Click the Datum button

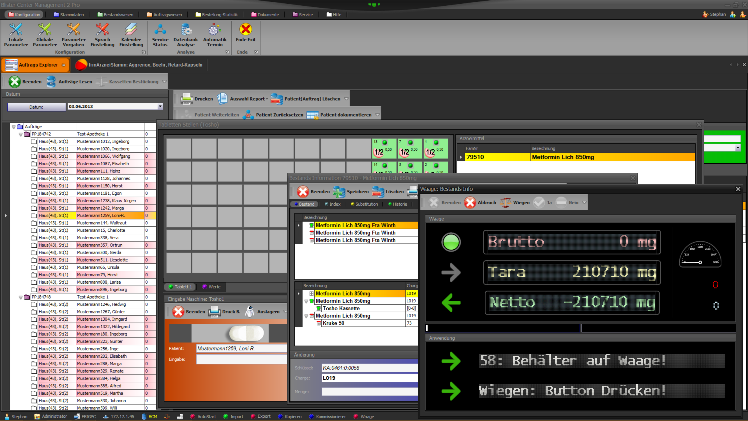point(37,107)
